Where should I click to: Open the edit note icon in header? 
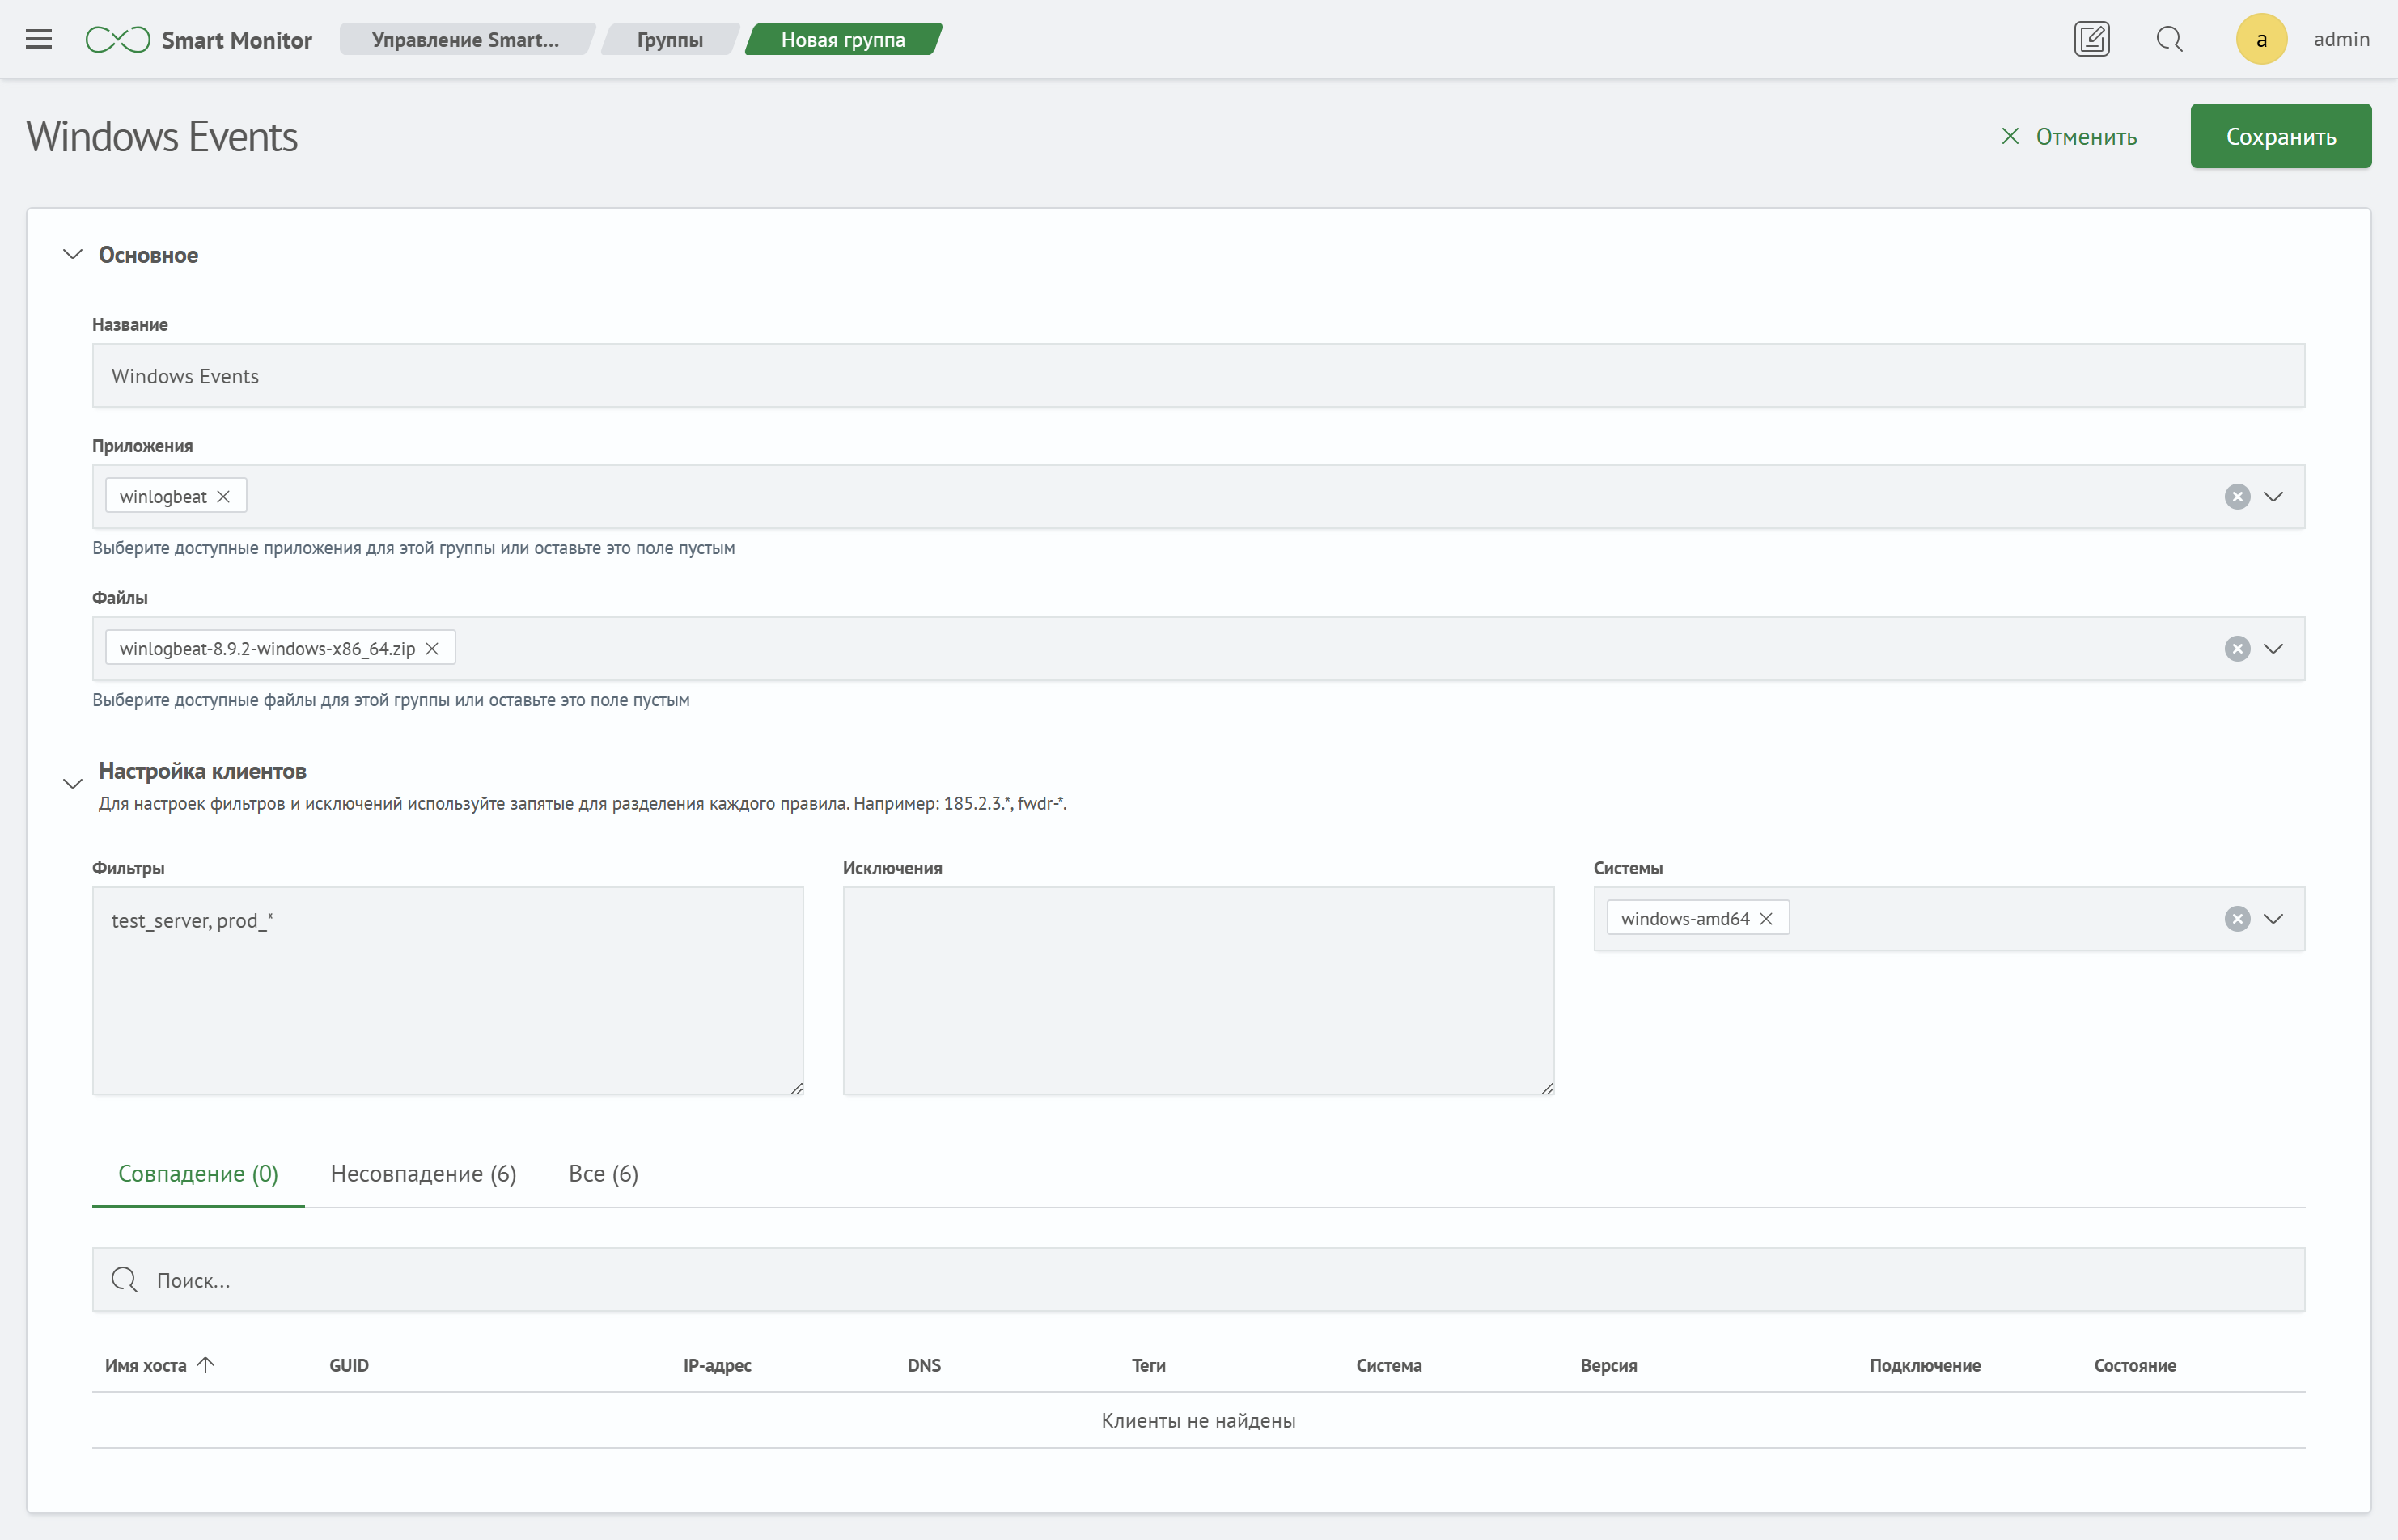[x=2092, y=39]
